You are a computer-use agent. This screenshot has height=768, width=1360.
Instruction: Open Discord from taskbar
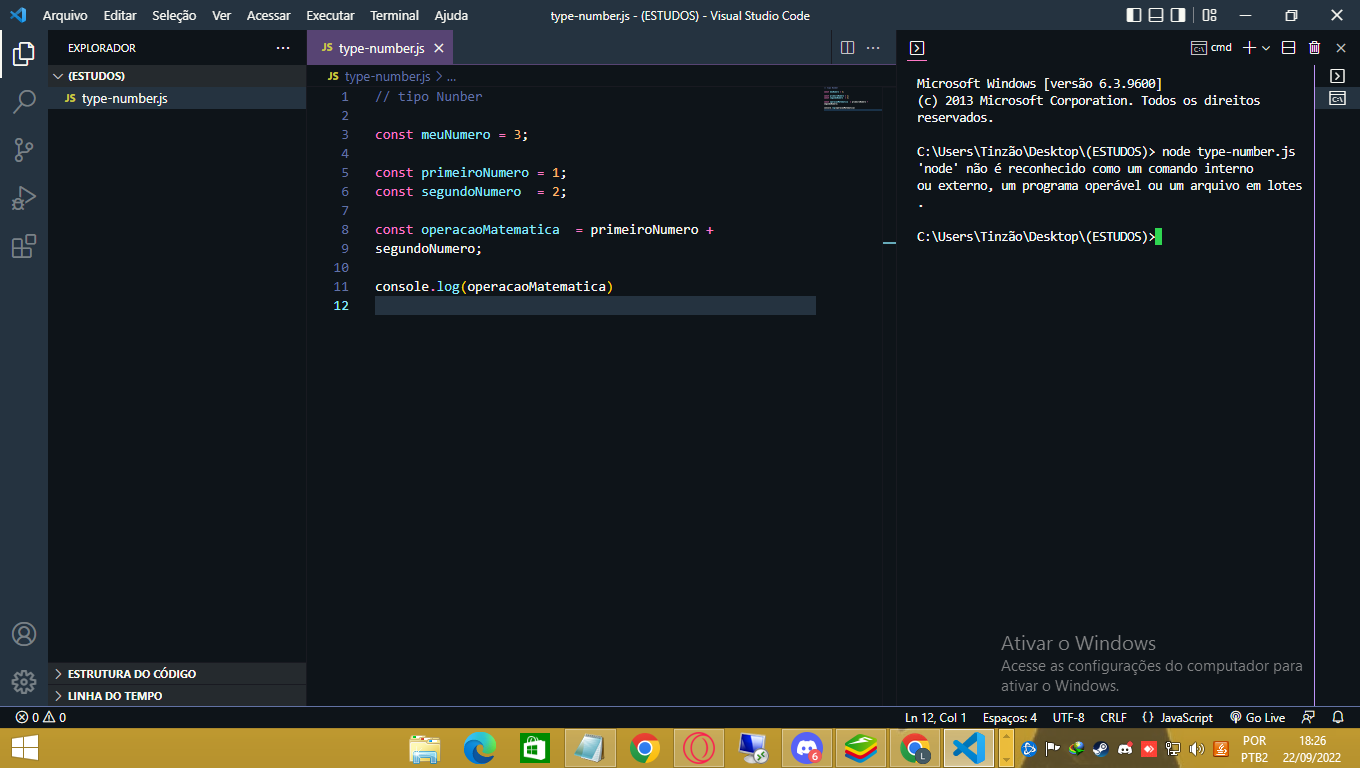point(806,748)
